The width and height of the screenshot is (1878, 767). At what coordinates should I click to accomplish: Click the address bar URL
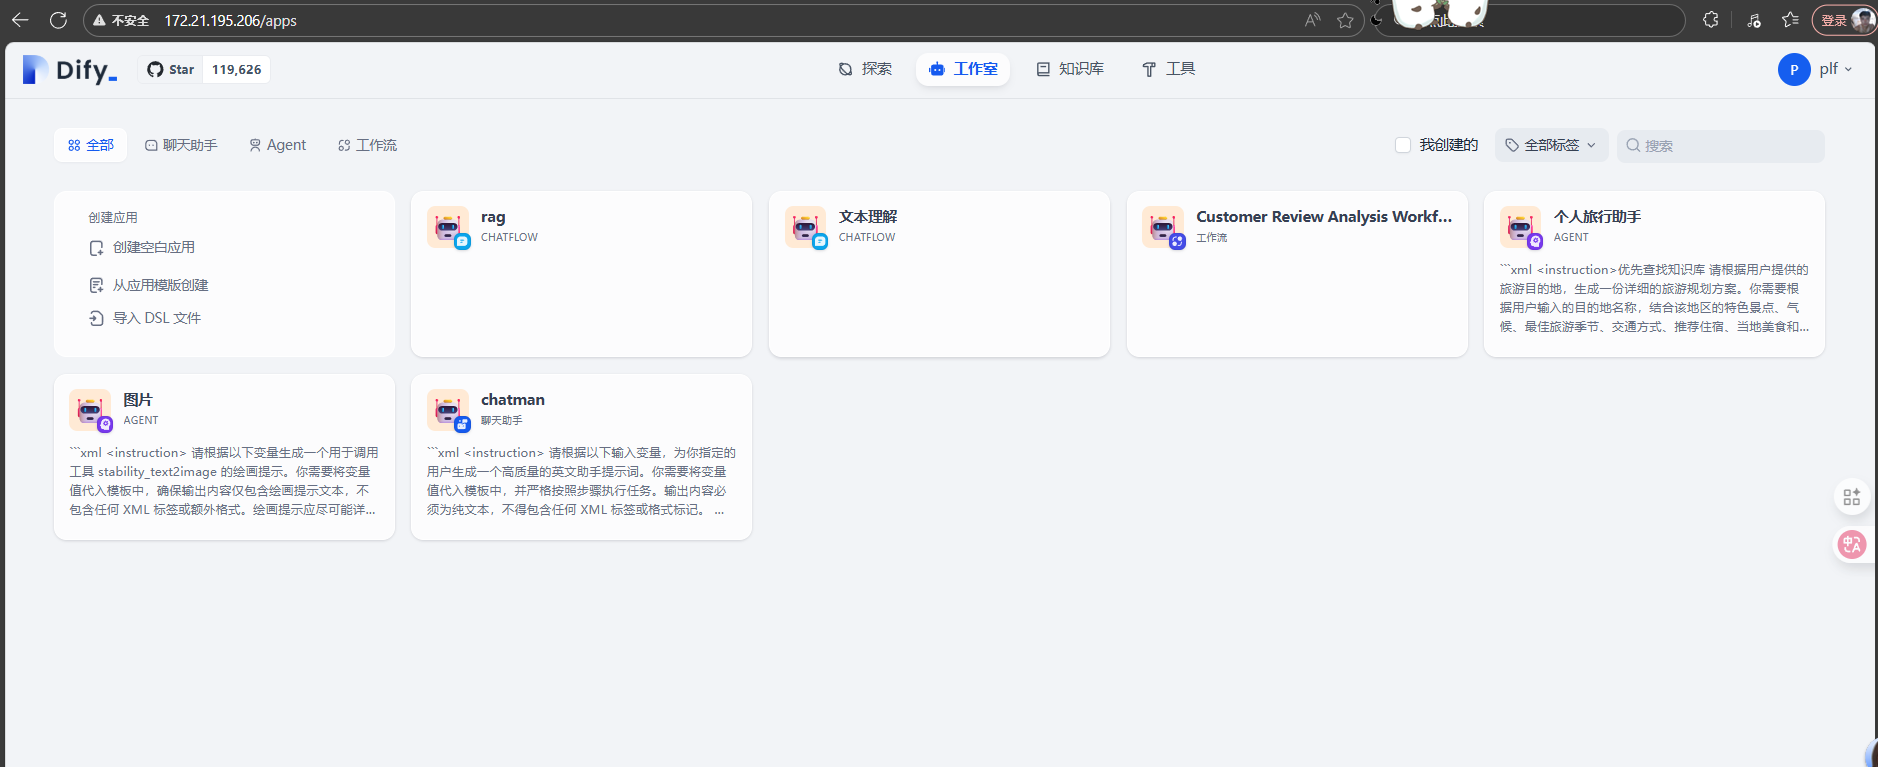231,20
